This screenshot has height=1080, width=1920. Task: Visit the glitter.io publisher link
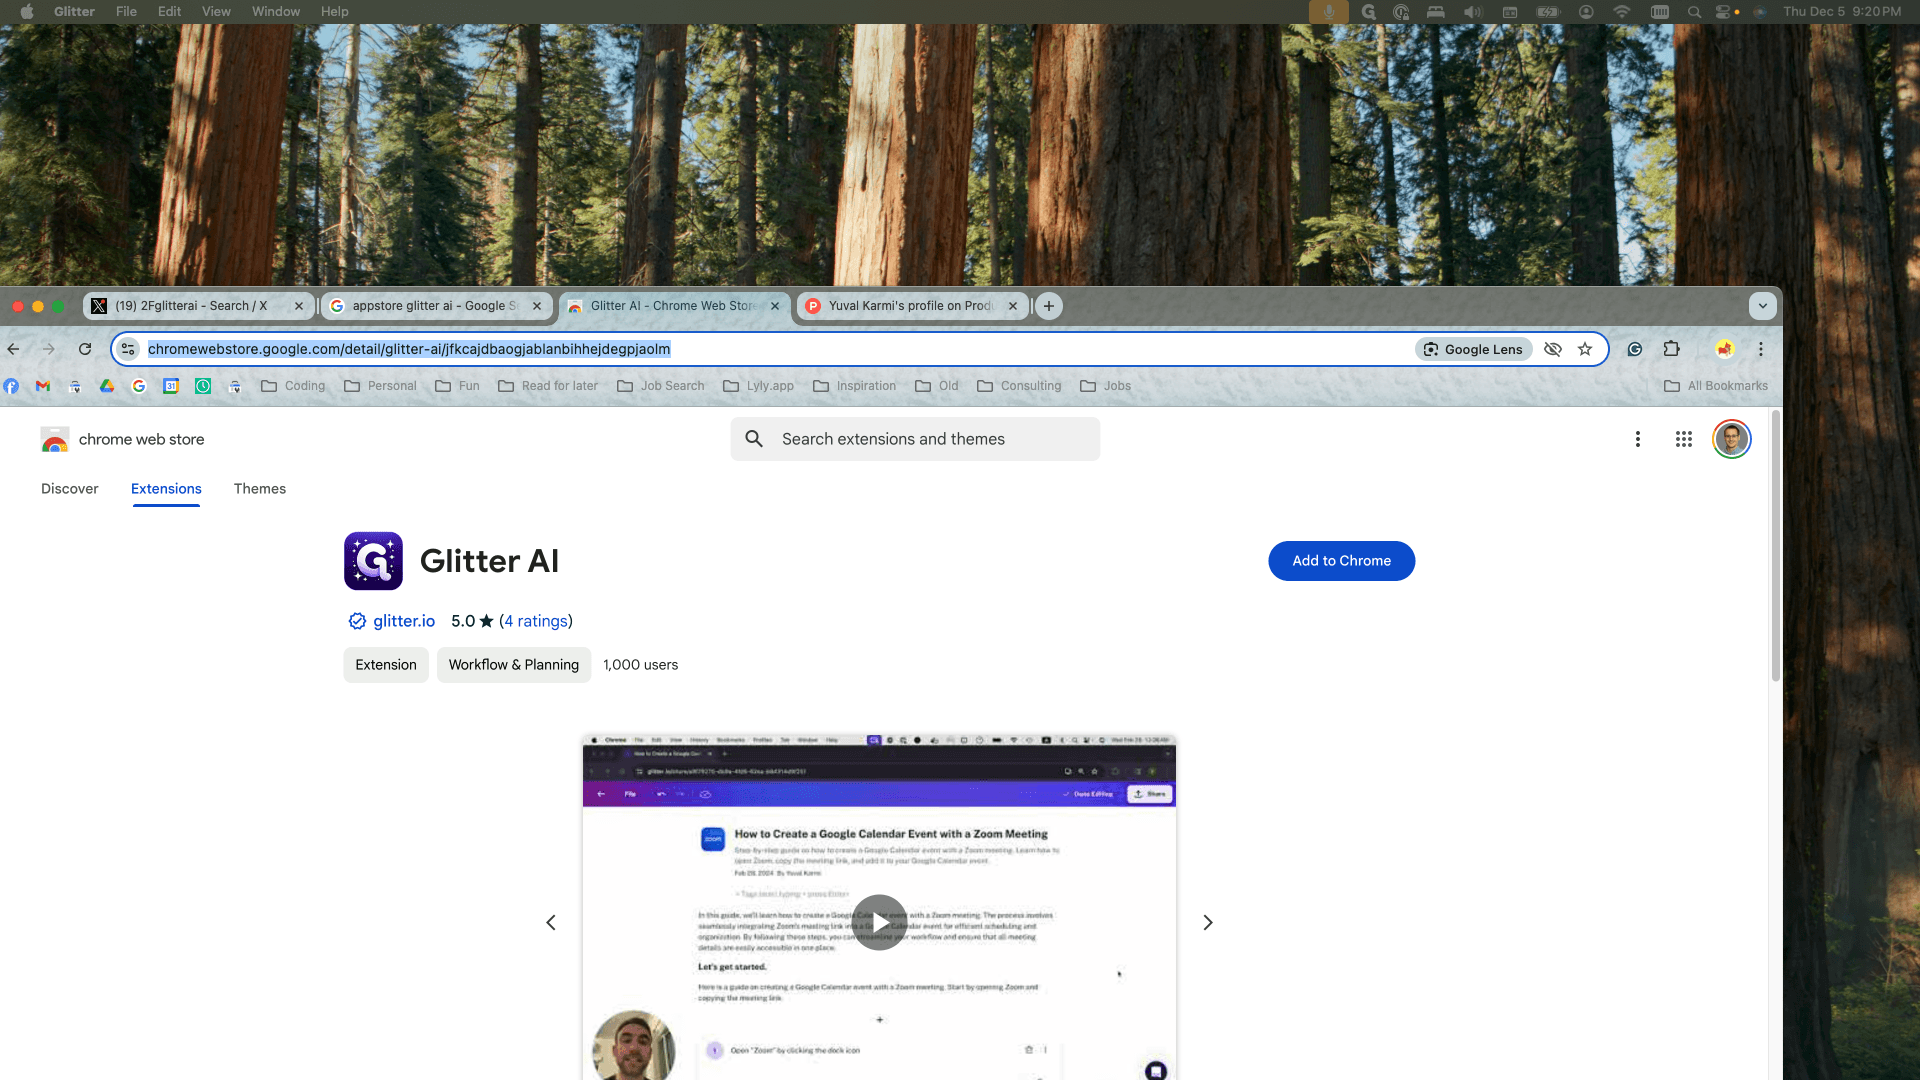[x=404, y=621]
